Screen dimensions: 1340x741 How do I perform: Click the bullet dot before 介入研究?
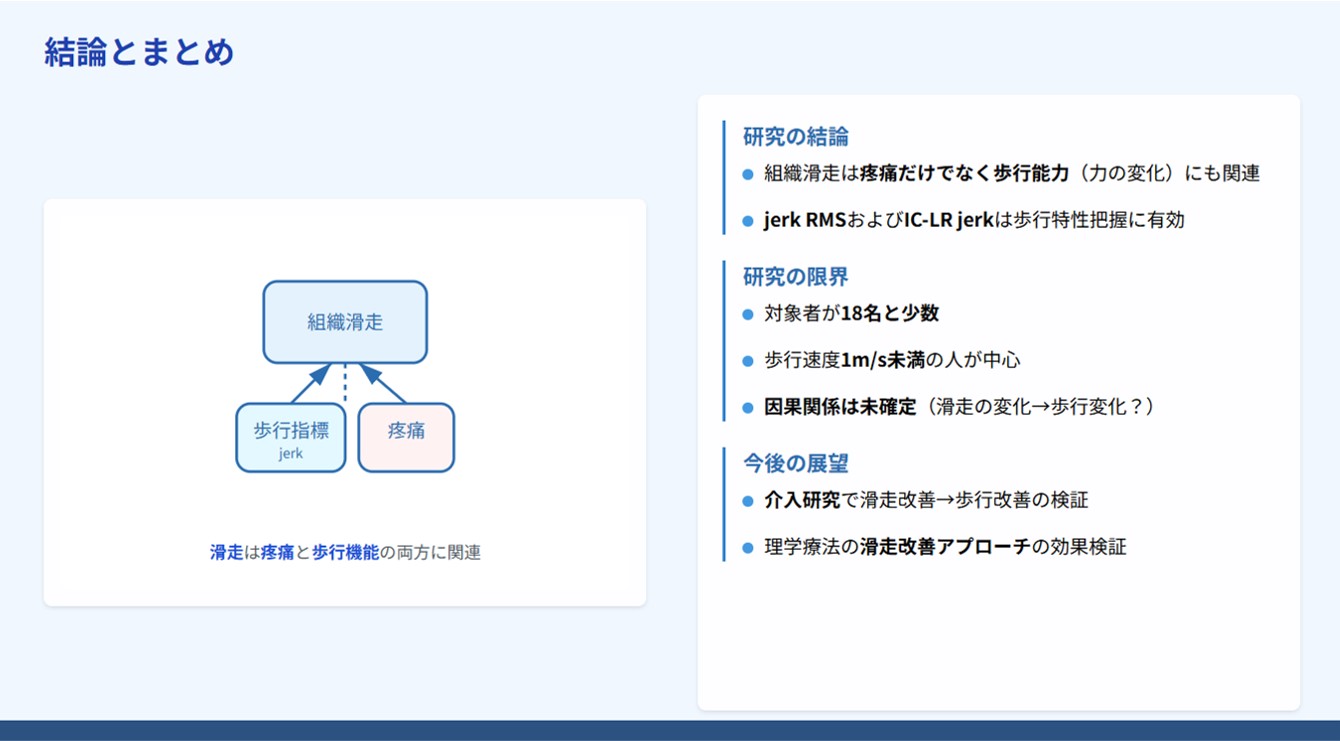point(748,501)
